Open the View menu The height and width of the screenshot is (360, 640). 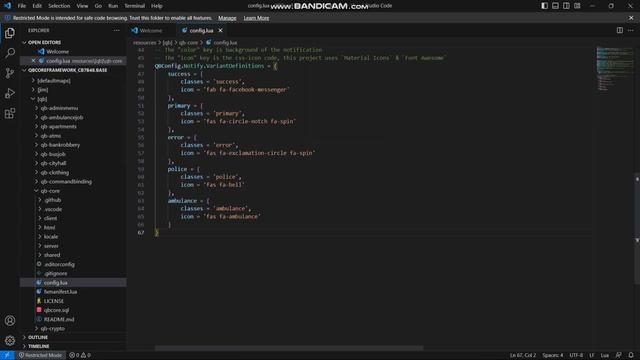pyautogui.click(x=82, y=6)
